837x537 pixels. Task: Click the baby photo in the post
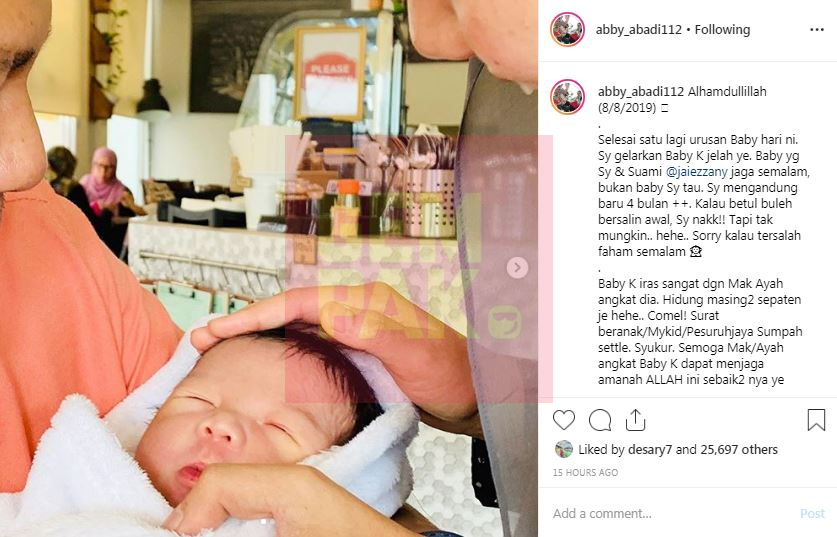pyautogui.click(x=269, y=268)
